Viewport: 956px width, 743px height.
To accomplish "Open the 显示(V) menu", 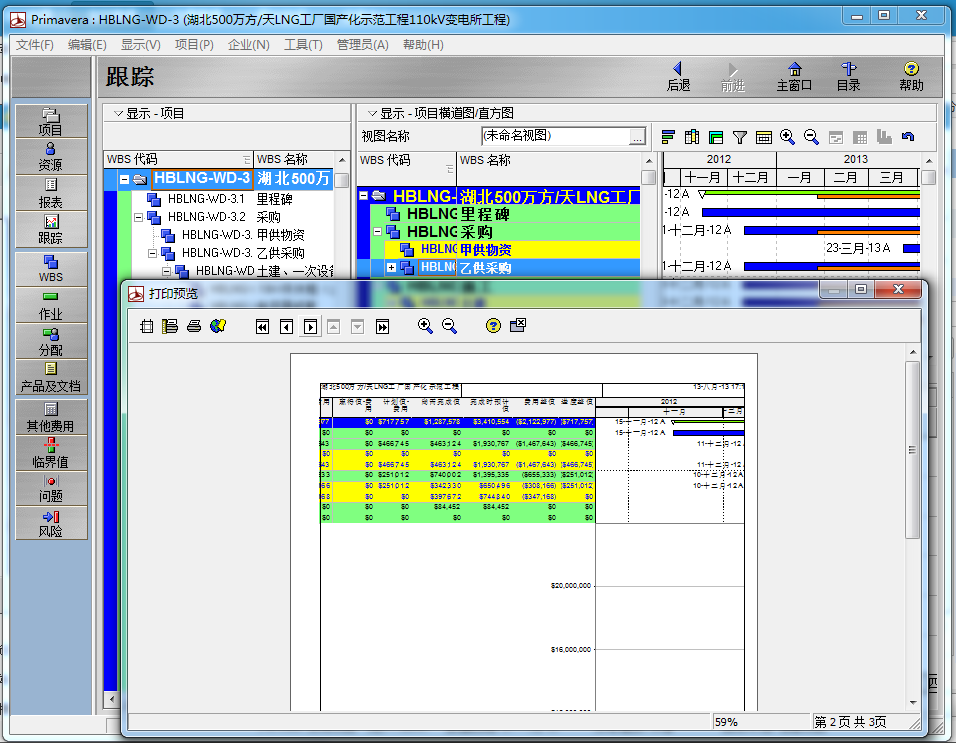I will point(141,44).
